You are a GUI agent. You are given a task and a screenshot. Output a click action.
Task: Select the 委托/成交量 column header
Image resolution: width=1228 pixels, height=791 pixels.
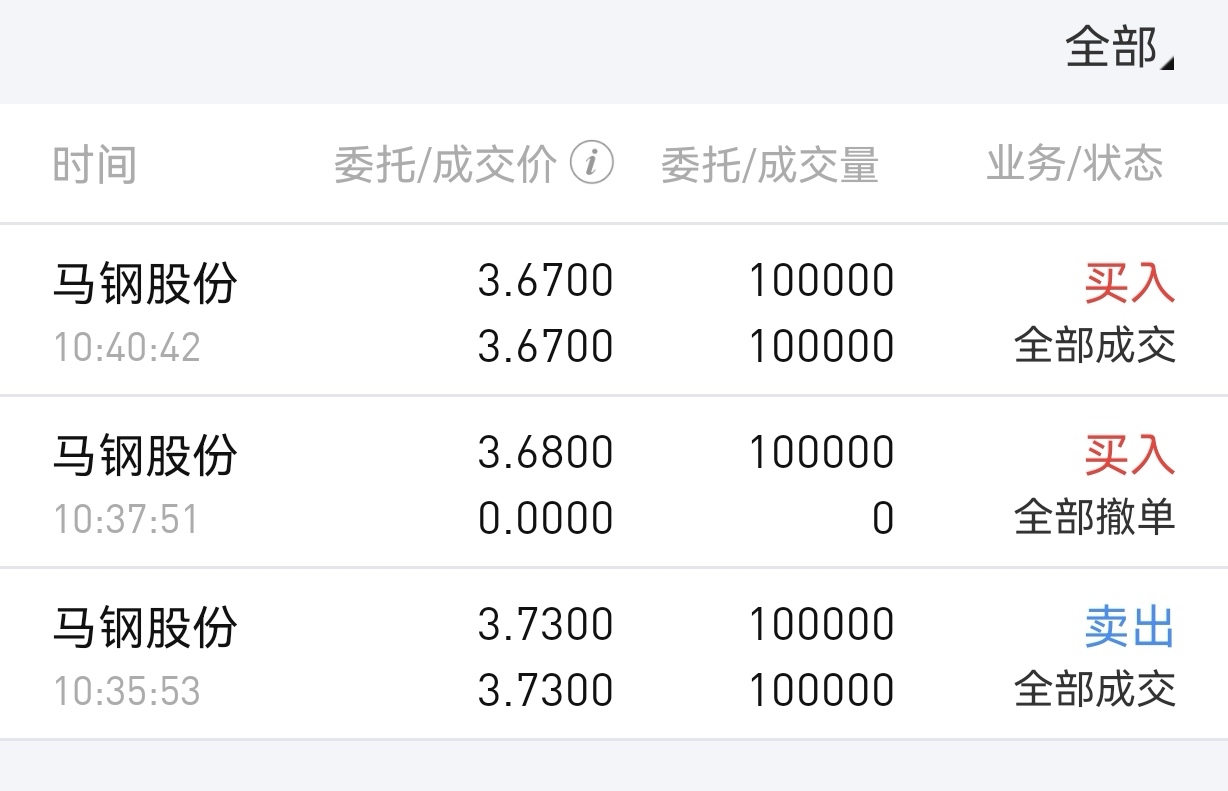tap(769, 165)
